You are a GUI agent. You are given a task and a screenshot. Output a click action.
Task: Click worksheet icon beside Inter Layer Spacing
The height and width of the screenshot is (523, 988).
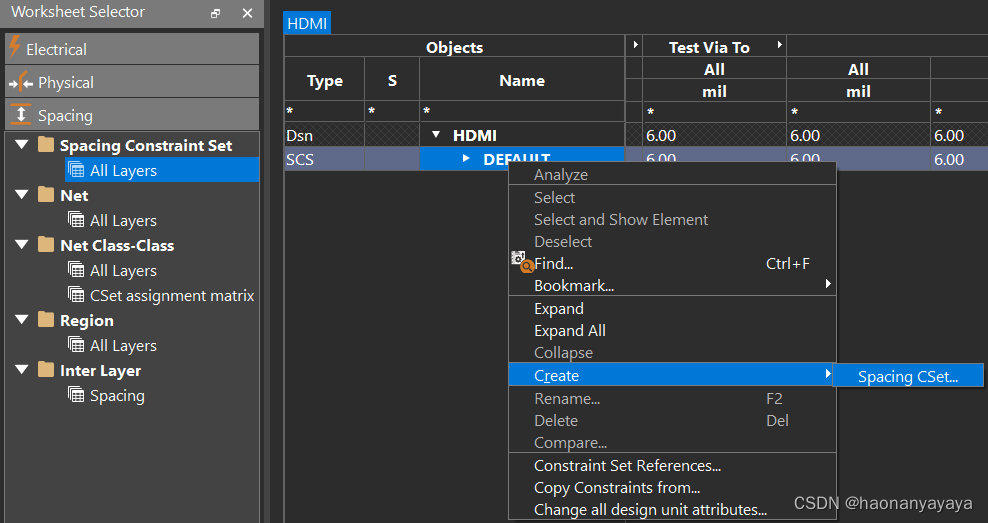76,394
